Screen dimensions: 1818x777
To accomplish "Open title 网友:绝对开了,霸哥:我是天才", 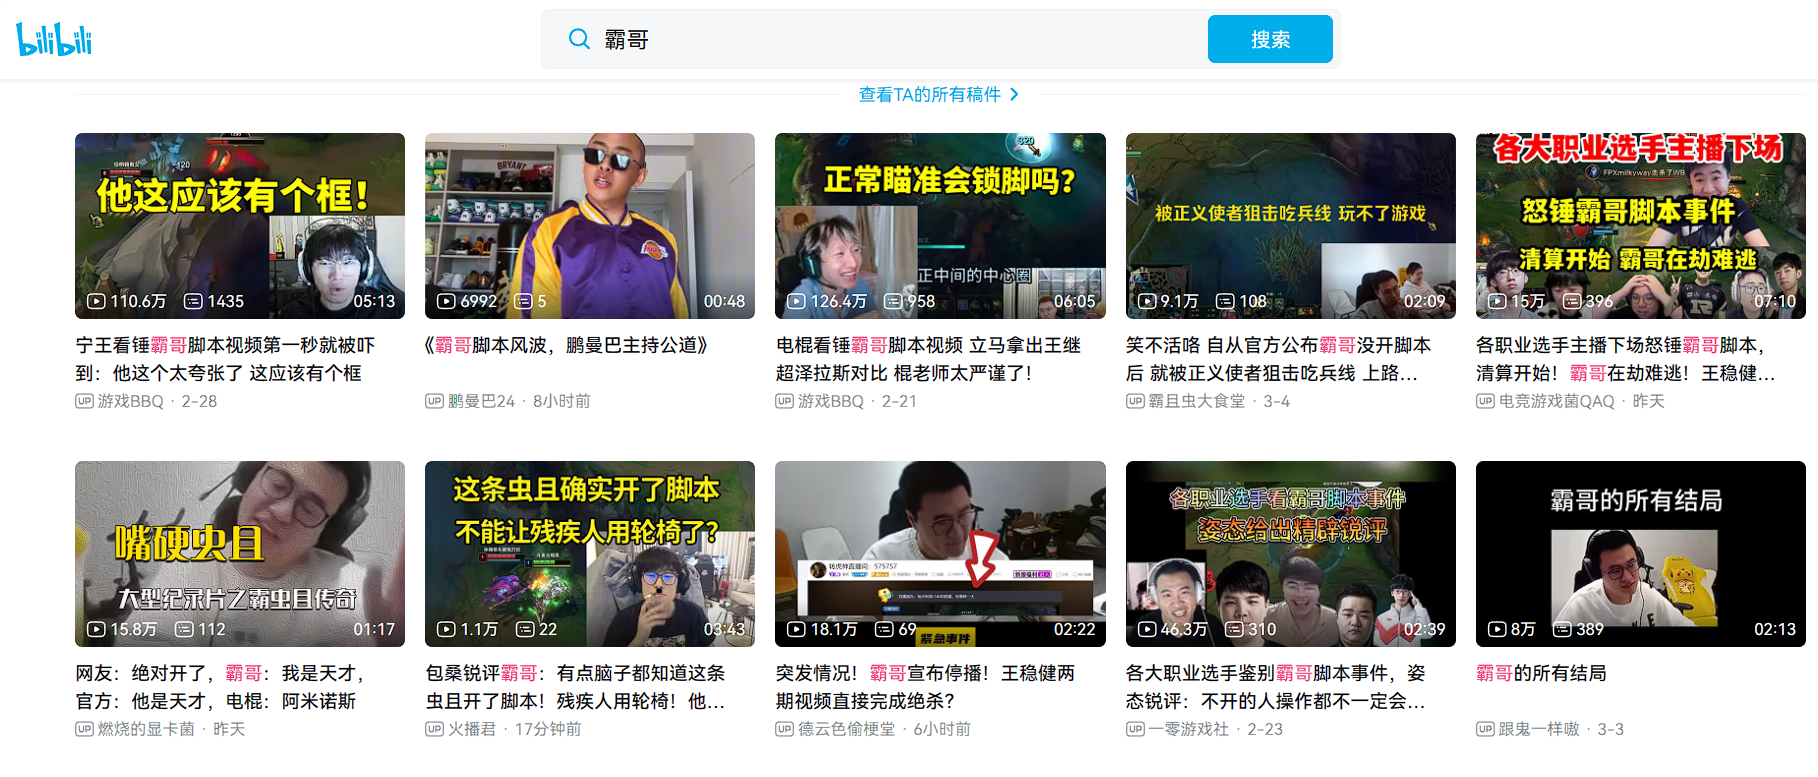I will [x=222, y=687].
